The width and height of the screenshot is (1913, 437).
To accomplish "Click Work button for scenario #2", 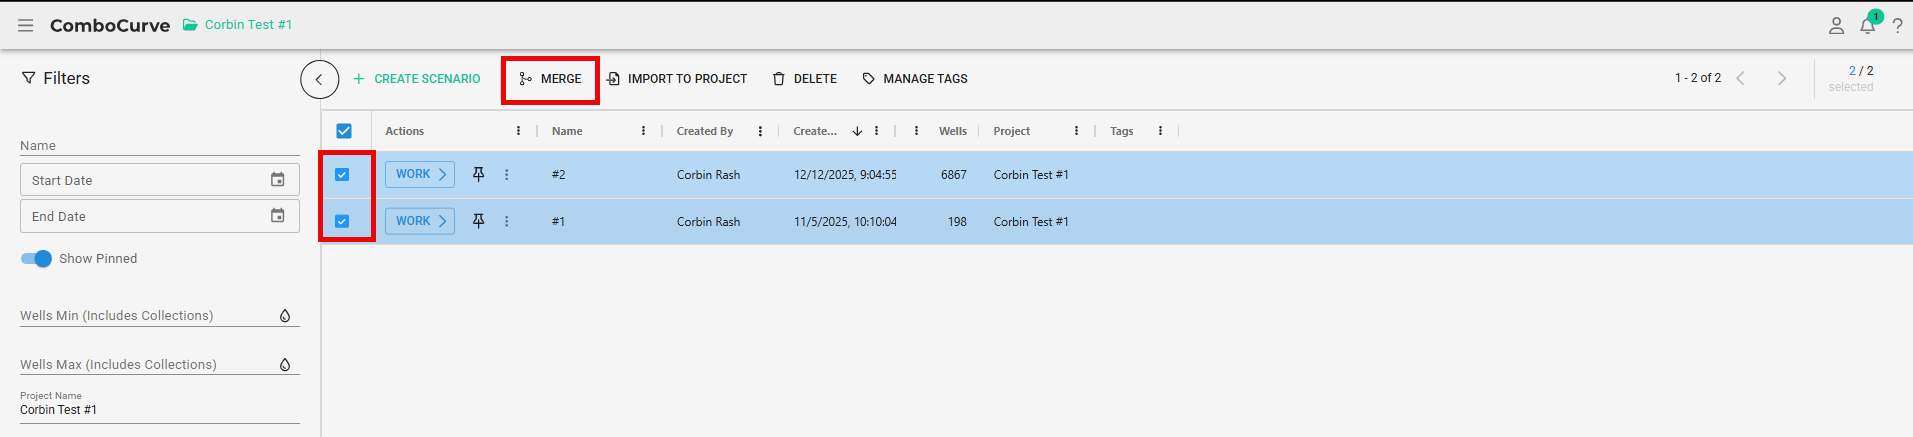I will click(x=420, y=175).
